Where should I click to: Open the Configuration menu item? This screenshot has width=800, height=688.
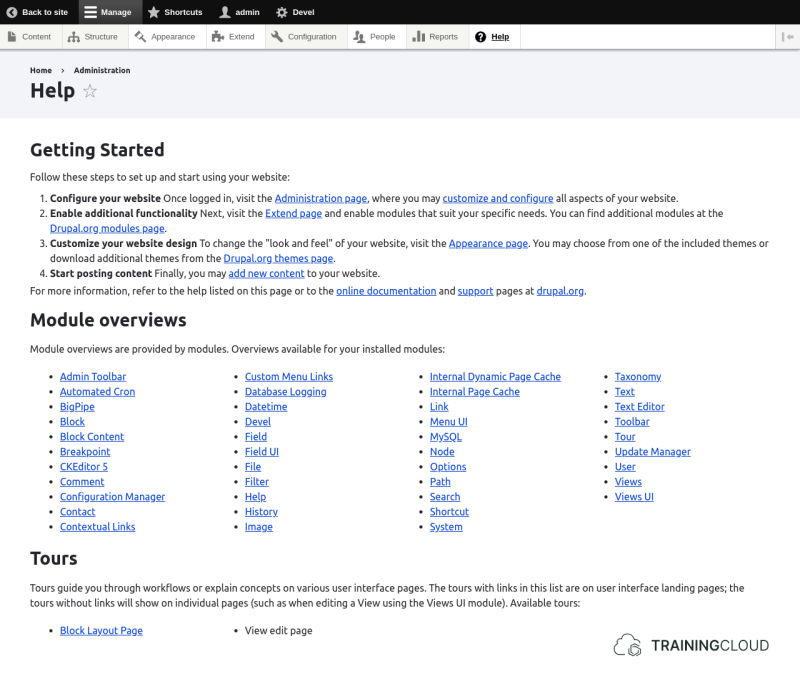pyautogui.click(x=304, y=37)
